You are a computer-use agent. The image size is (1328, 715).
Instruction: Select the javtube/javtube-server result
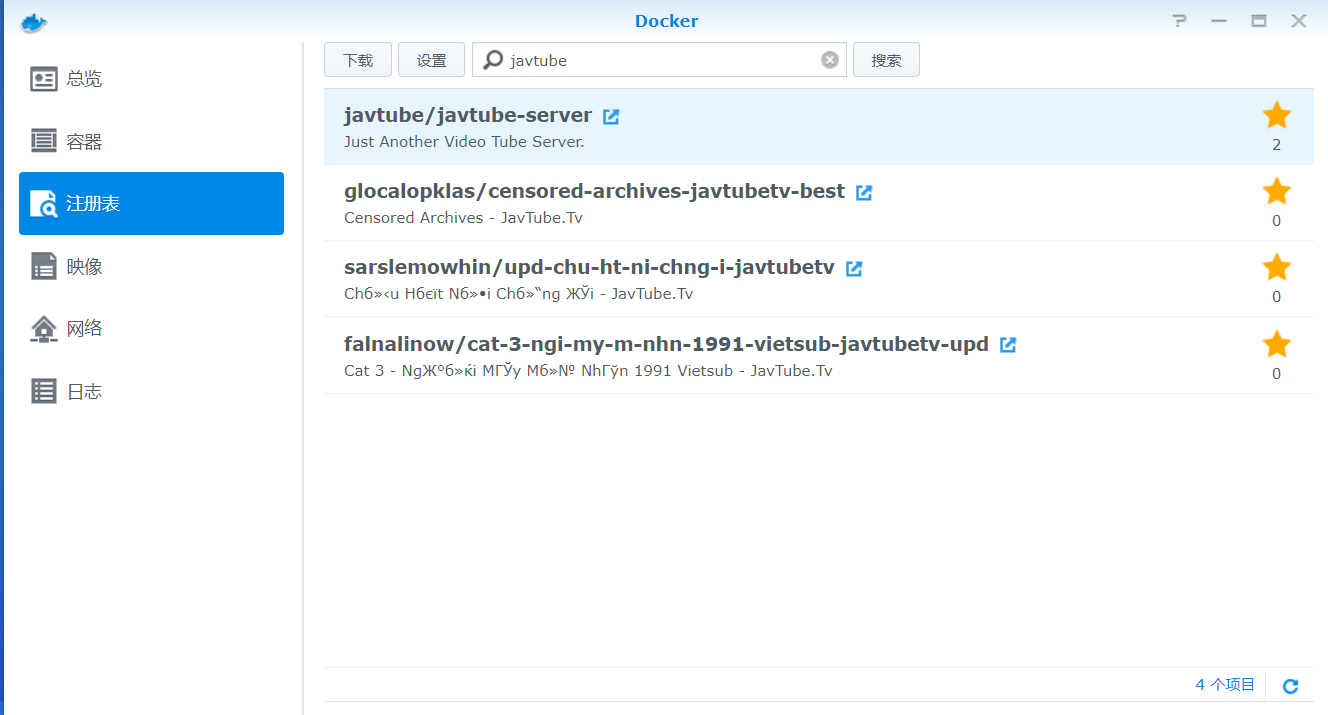tap(819, 127)
